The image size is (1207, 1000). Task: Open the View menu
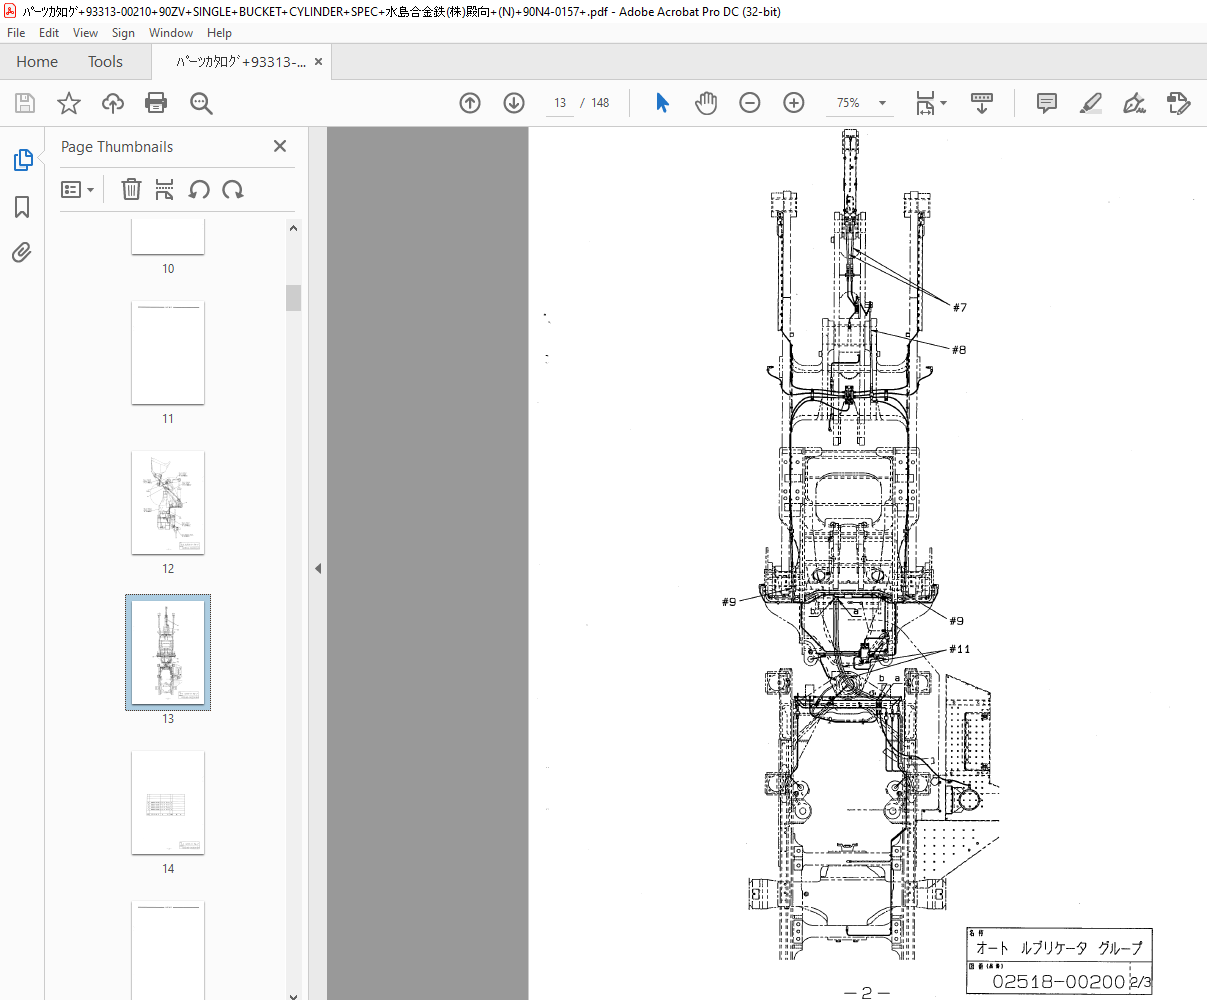coord(85,33)
